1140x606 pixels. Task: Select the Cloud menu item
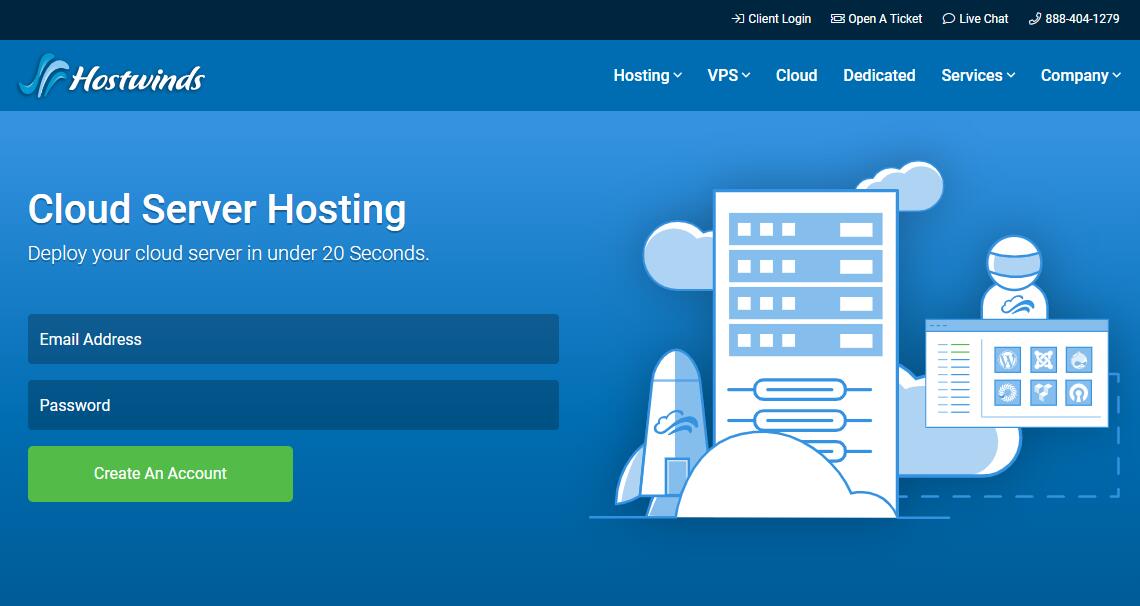pyautogui.click(x=796, y=75)
